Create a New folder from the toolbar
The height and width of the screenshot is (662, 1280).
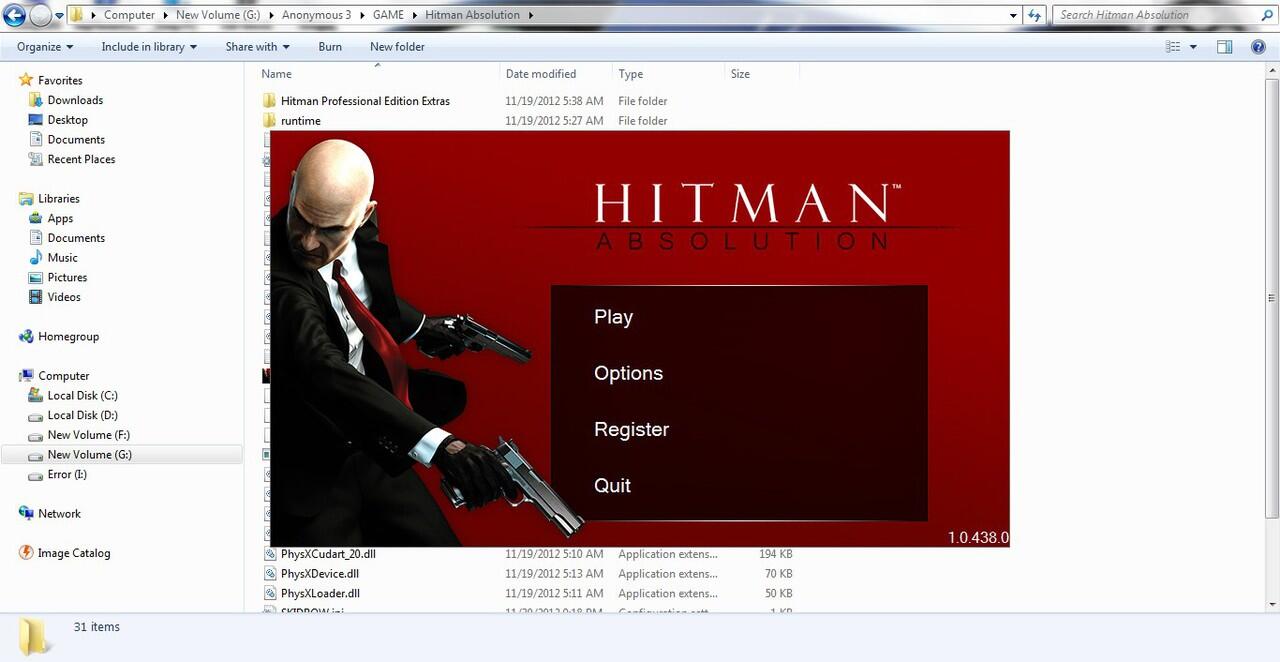pyautogui.click(x=397, y=47)
